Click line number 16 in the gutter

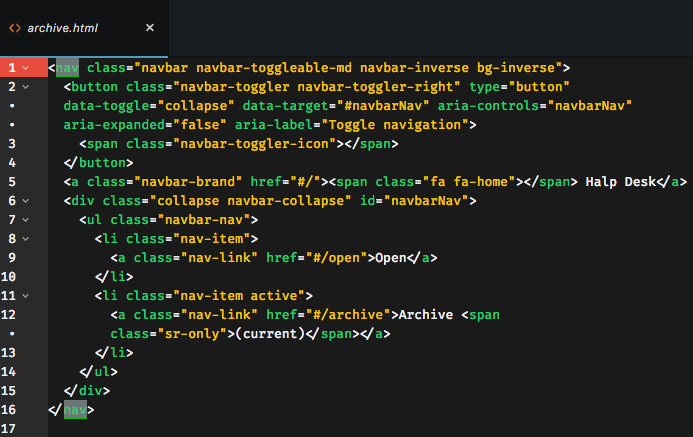point(8,410)
